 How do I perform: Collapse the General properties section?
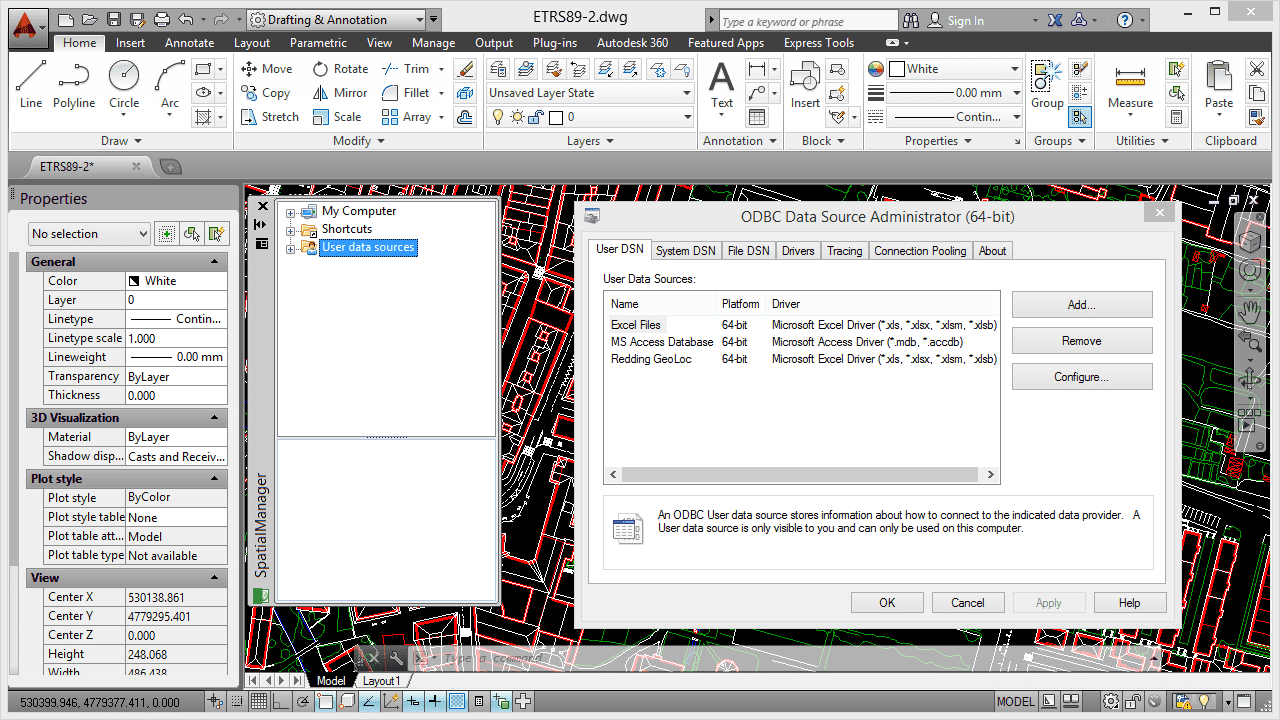pyautogui.click(x=215, y=262)
